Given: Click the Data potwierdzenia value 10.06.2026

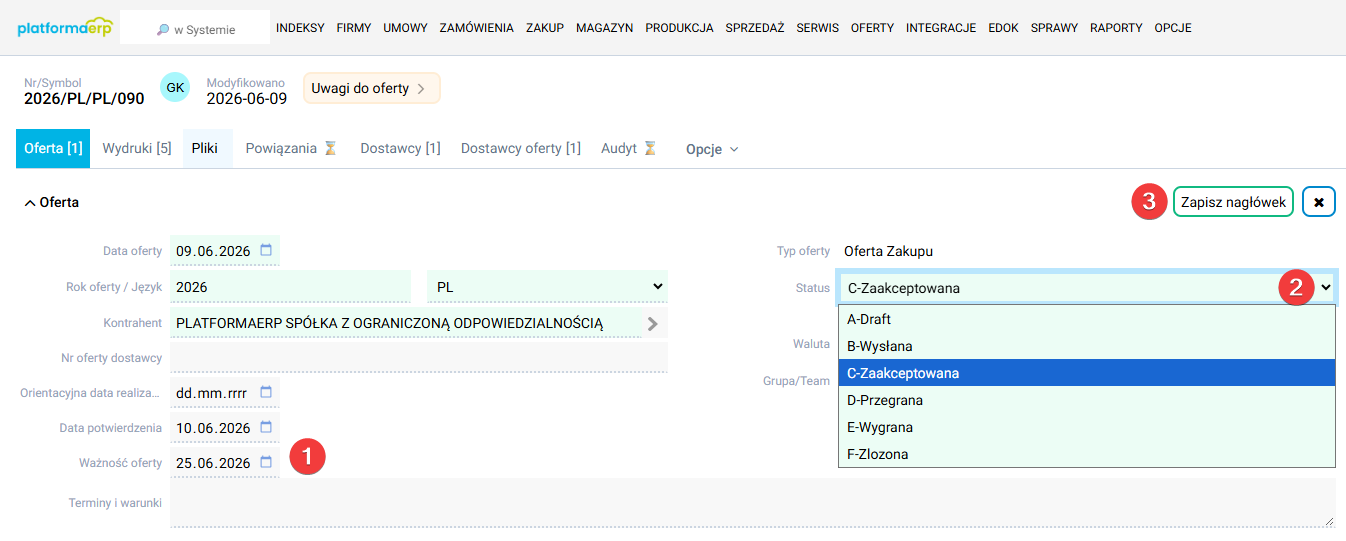Looking at the screenshot, I should [213, 428].
